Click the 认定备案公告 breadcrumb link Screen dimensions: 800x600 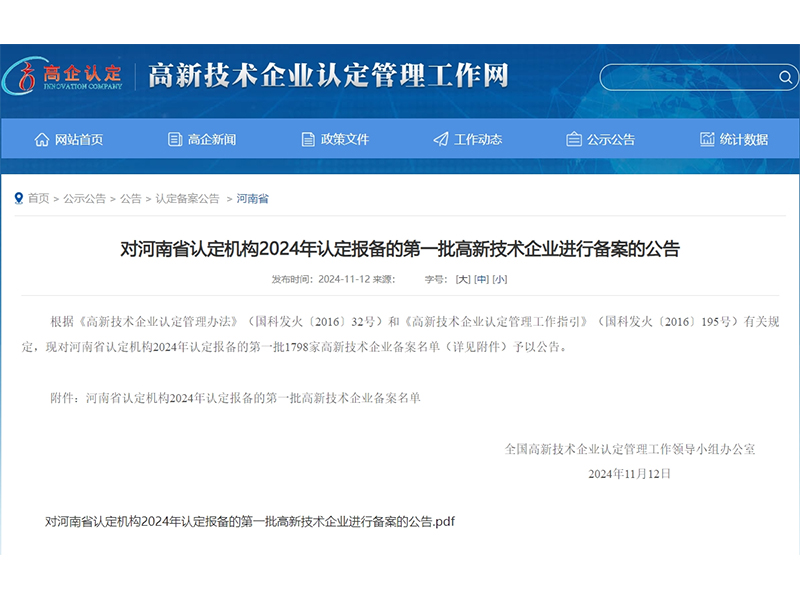[185, 198]
